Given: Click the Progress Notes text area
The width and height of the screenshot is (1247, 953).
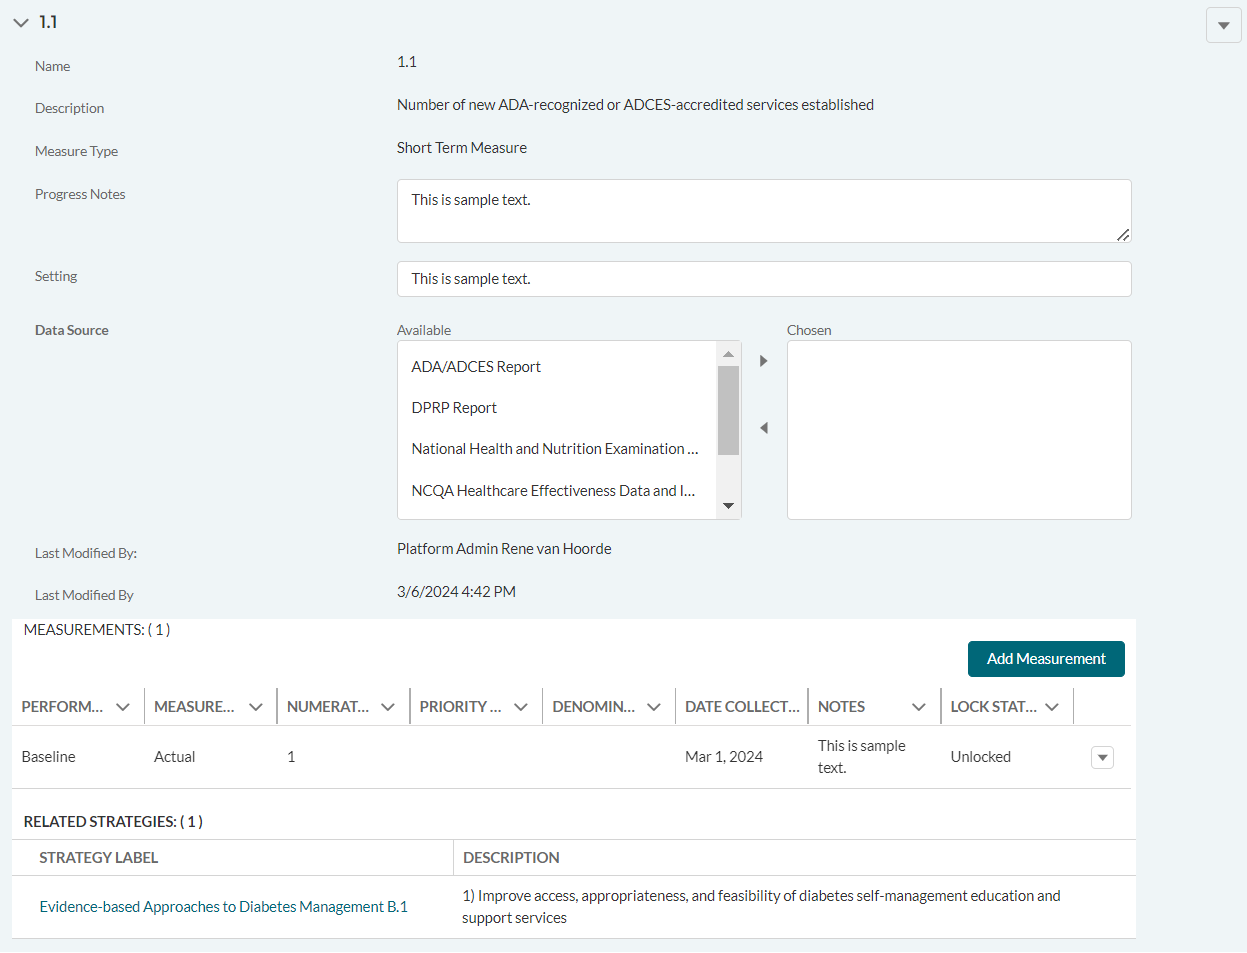Looking at the screenshot, I should [x=764, y=211].
